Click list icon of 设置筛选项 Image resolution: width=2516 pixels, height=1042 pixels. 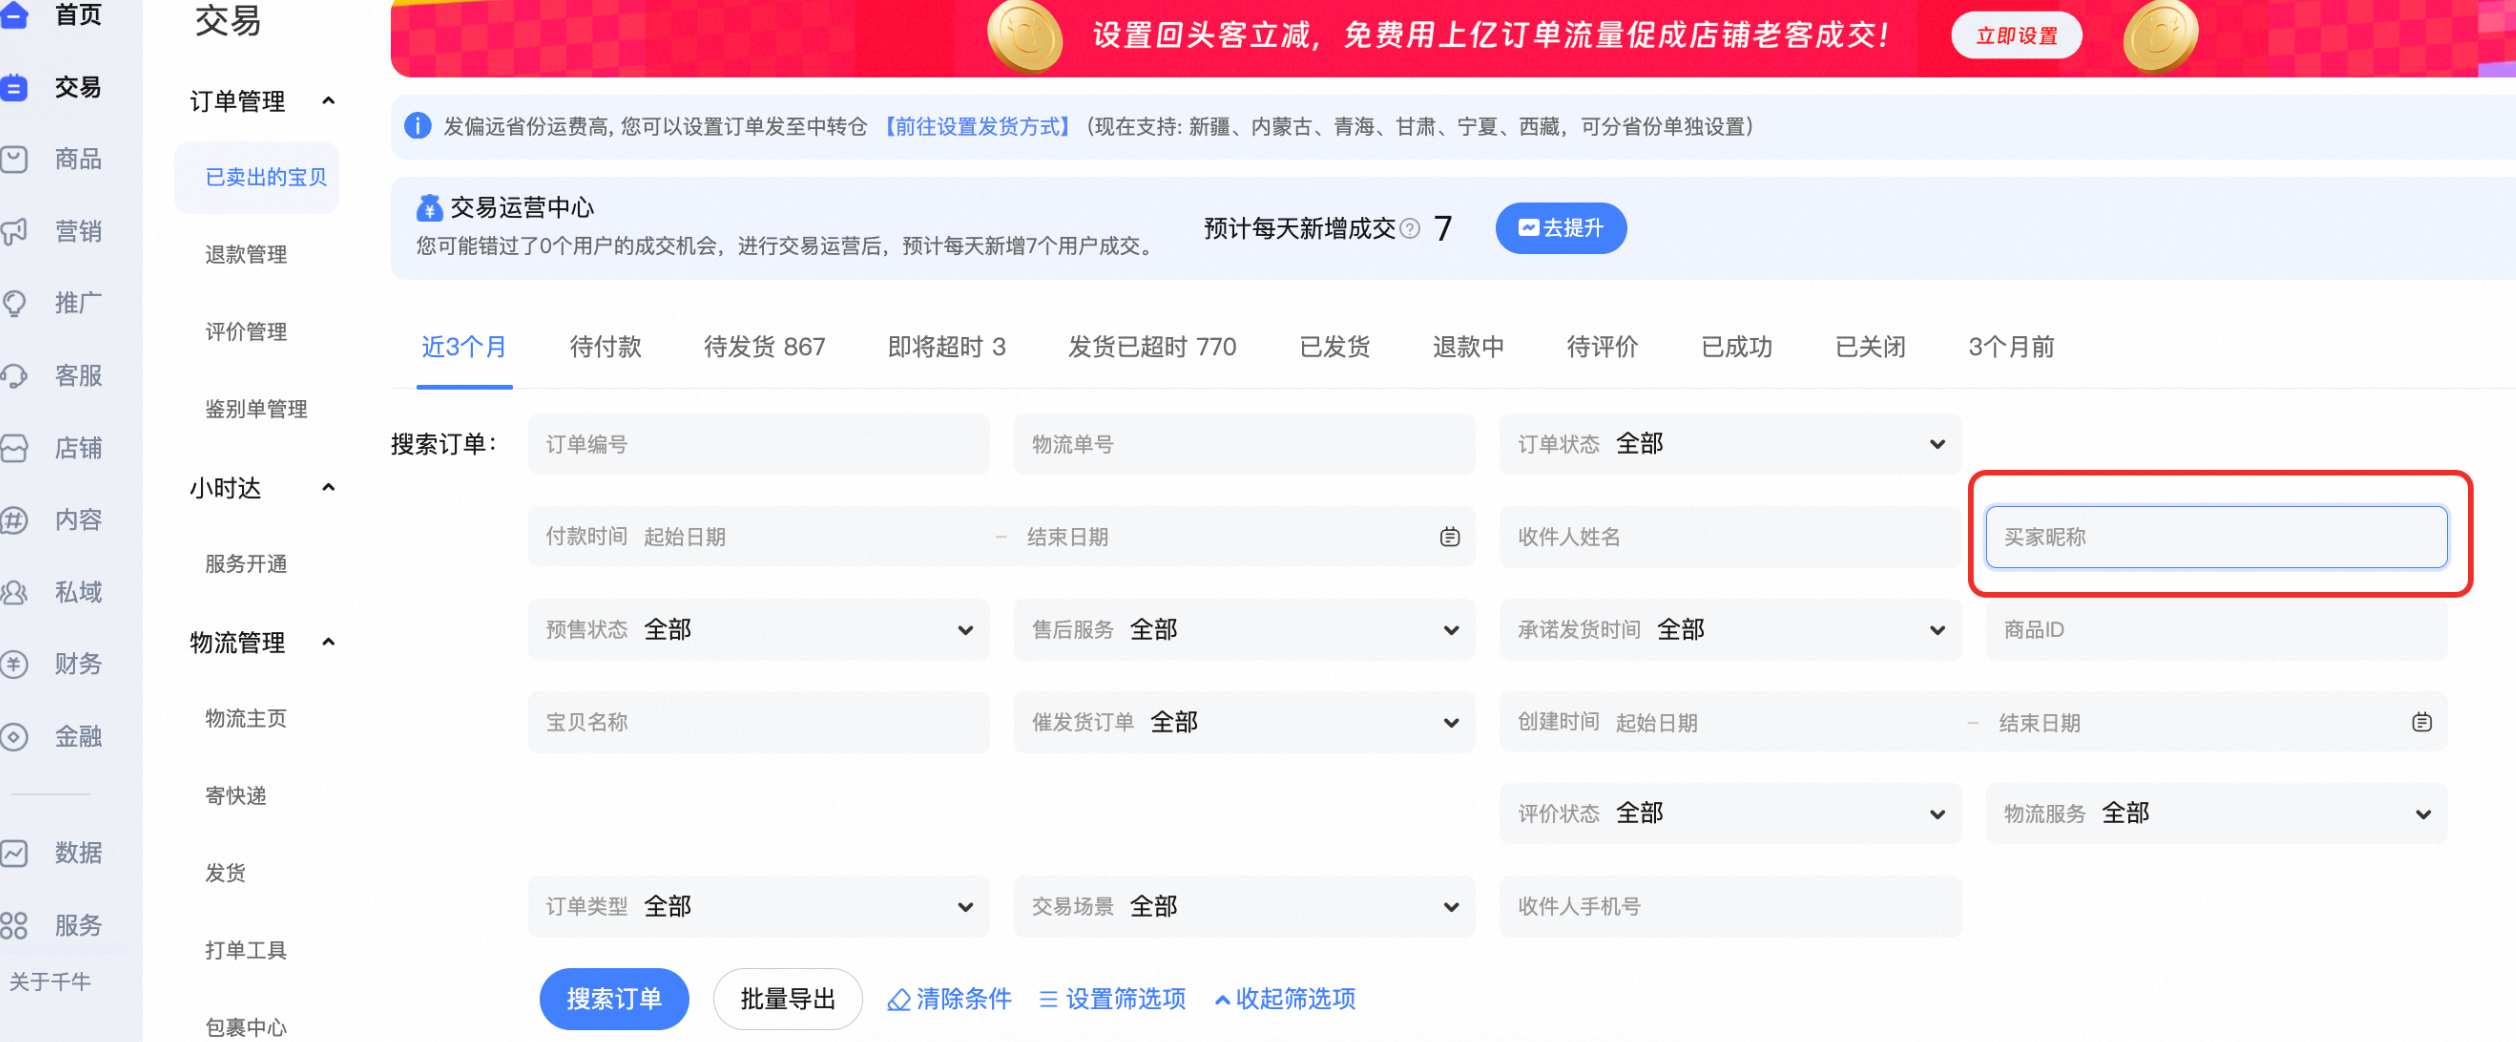1048,999
